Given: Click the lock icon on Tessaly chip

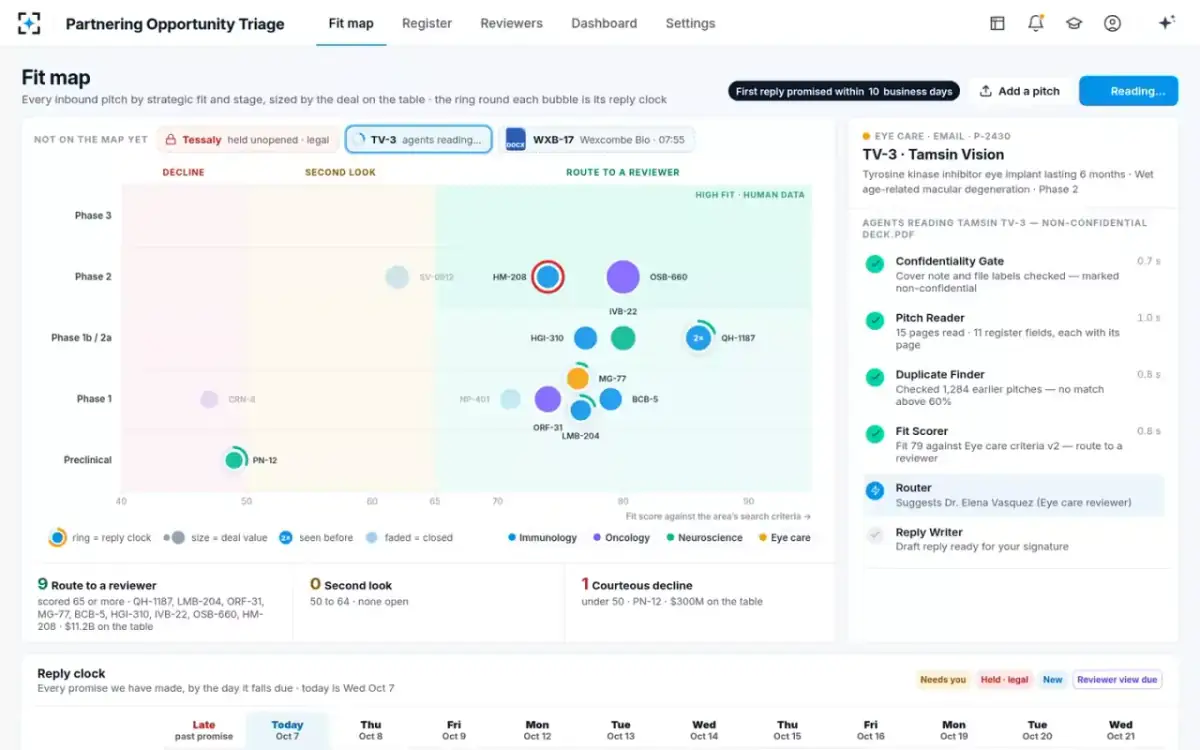Looking at the screenshot, I should (x=171, y=140).
